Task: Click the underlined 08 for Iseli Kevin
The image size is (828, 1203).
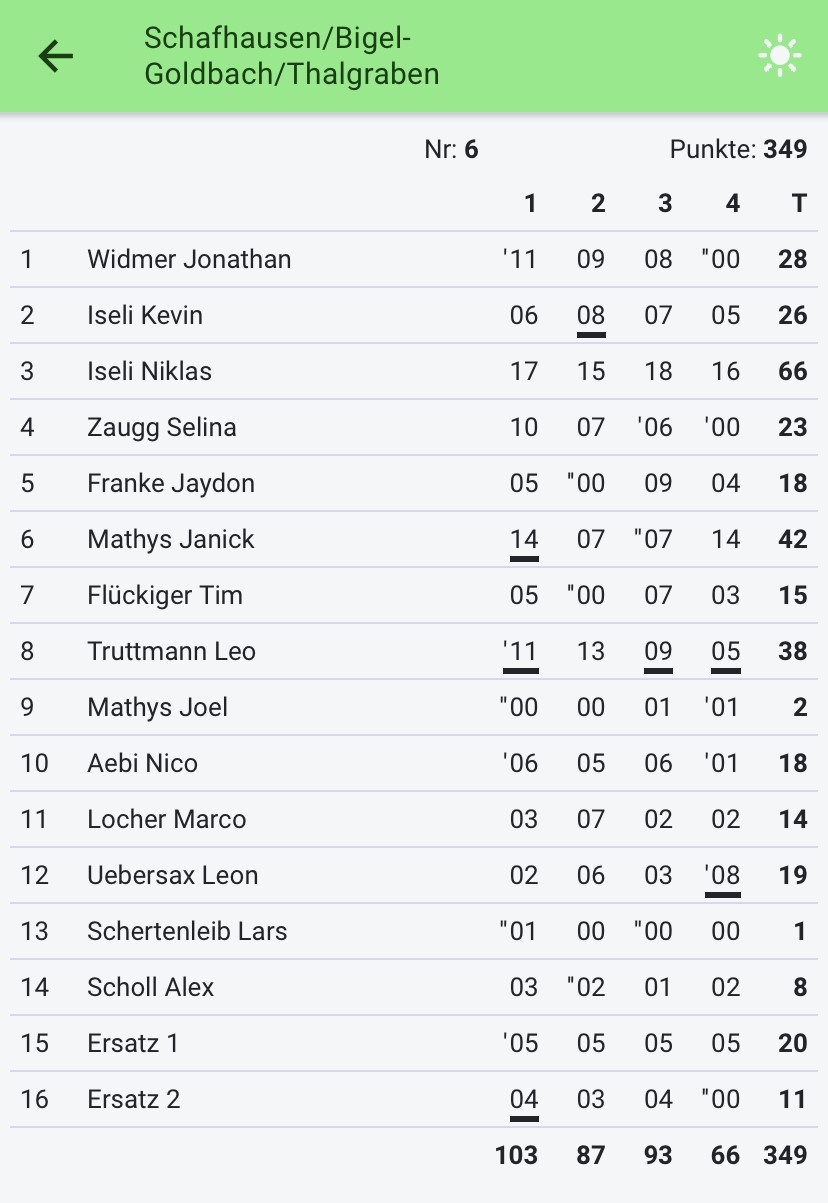Action: coord(591,317)
